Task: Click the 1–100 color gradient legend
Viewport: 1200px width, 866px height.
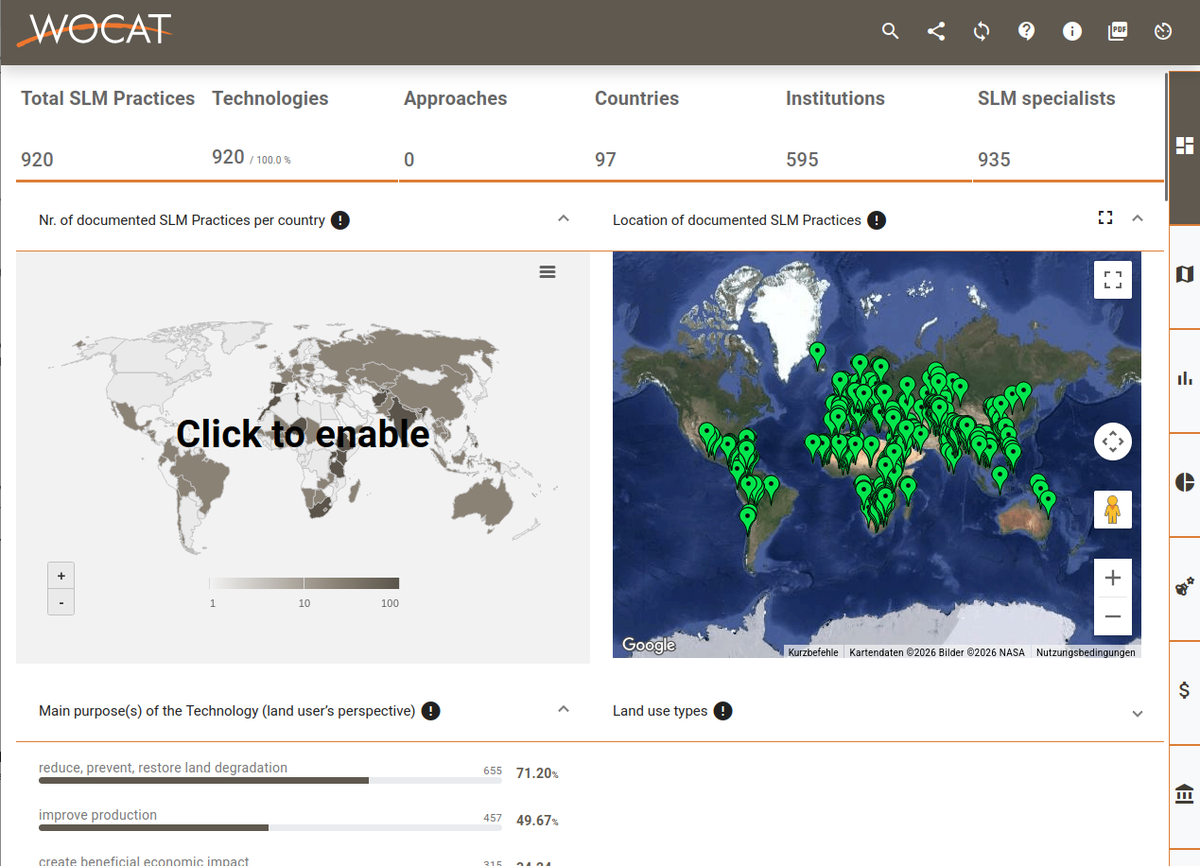Action: click(x=303, y=583)
